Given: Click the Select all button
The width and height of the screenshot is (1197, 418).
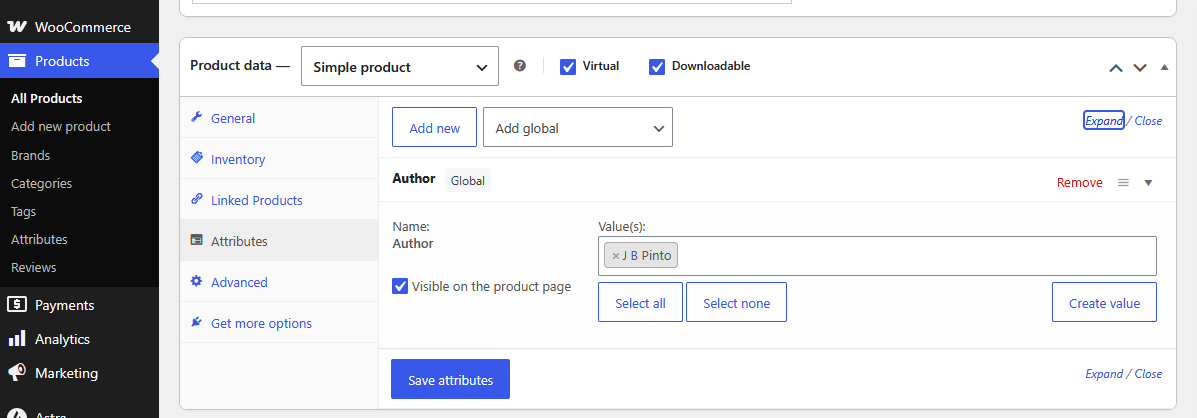Looking at the screenshot, I should 640,302.
